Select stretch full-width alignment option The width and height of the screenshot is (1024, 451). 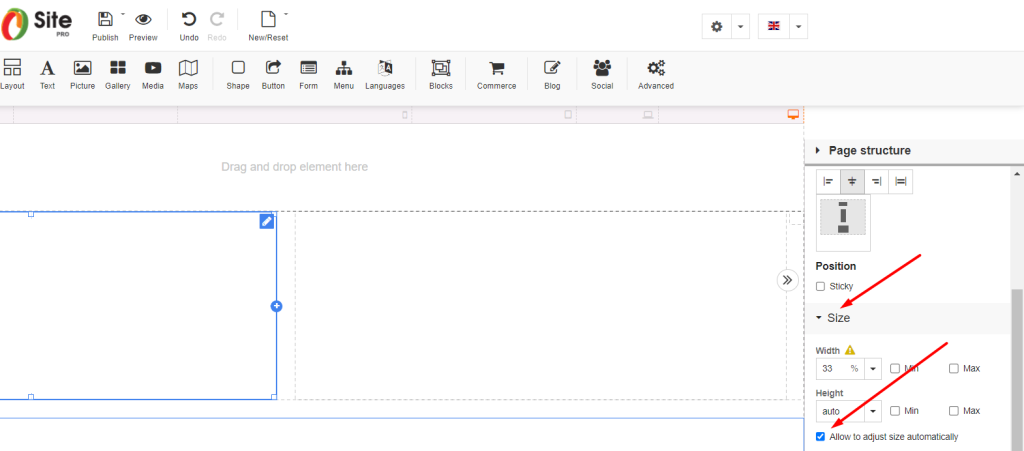point(901,181)
